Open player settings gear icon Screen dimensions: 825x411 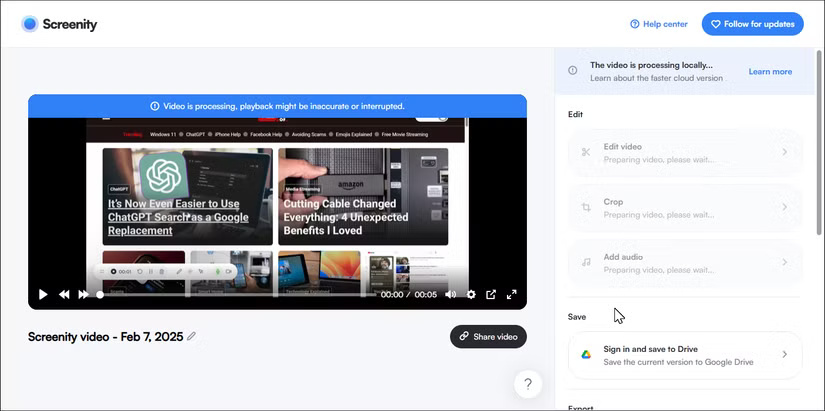(x=471, y=295)
